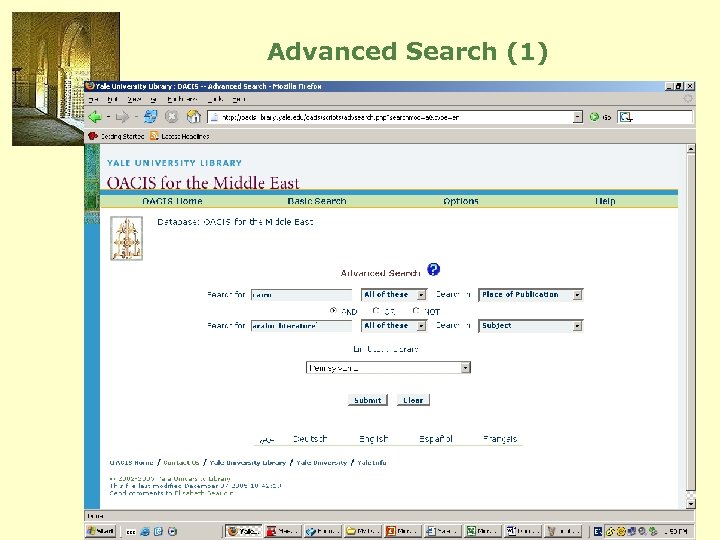Click the first Search for input field
Image resolution: width=720 pixels, height=540 pixels.
[302, 295]
